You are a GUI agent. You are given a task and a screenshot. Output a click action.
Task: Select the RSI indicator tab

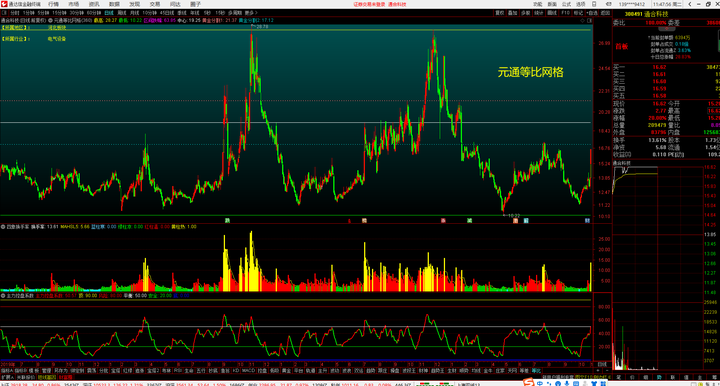(178, 370)
